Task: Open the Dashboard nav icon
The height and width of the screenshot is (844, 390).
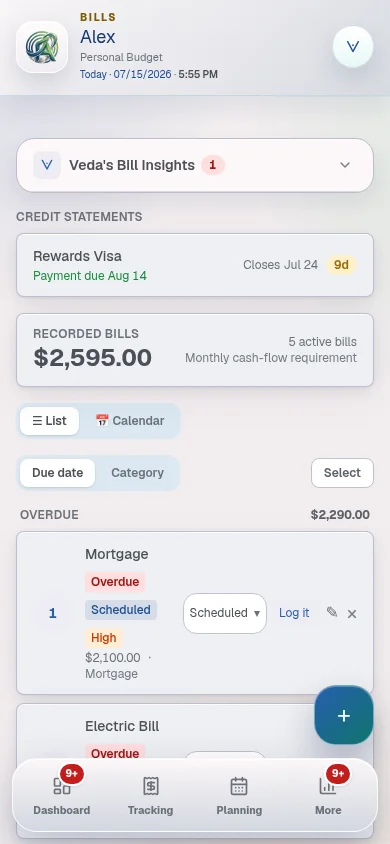Action: click(x=62, y=786)
